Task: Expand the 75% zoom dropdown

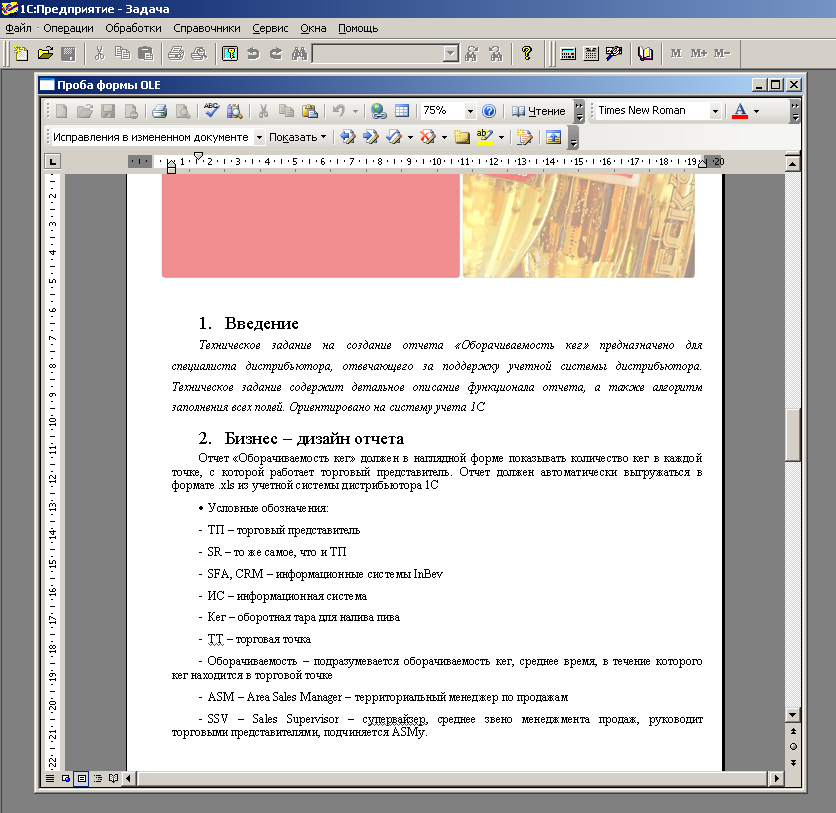Action: (470, 111)
